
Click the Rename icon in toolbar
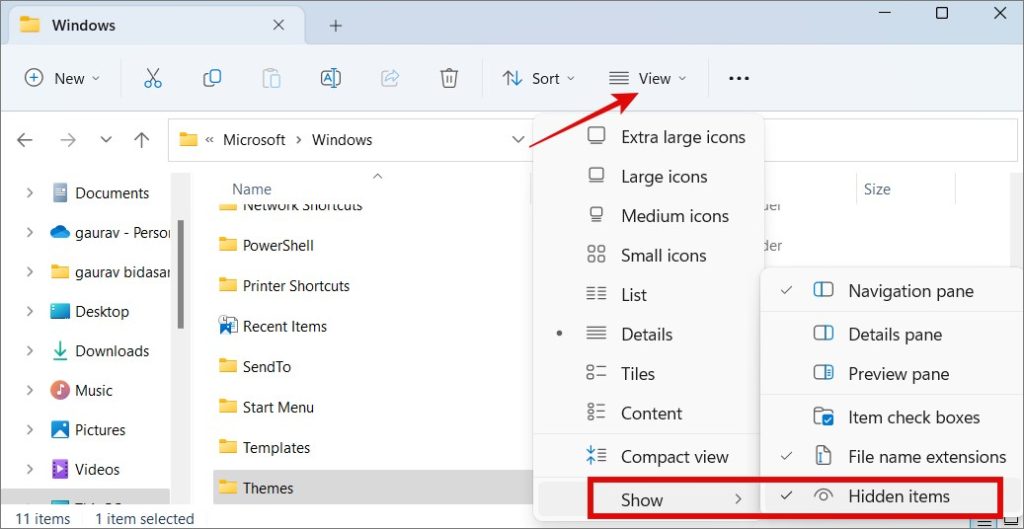point(331,78)
